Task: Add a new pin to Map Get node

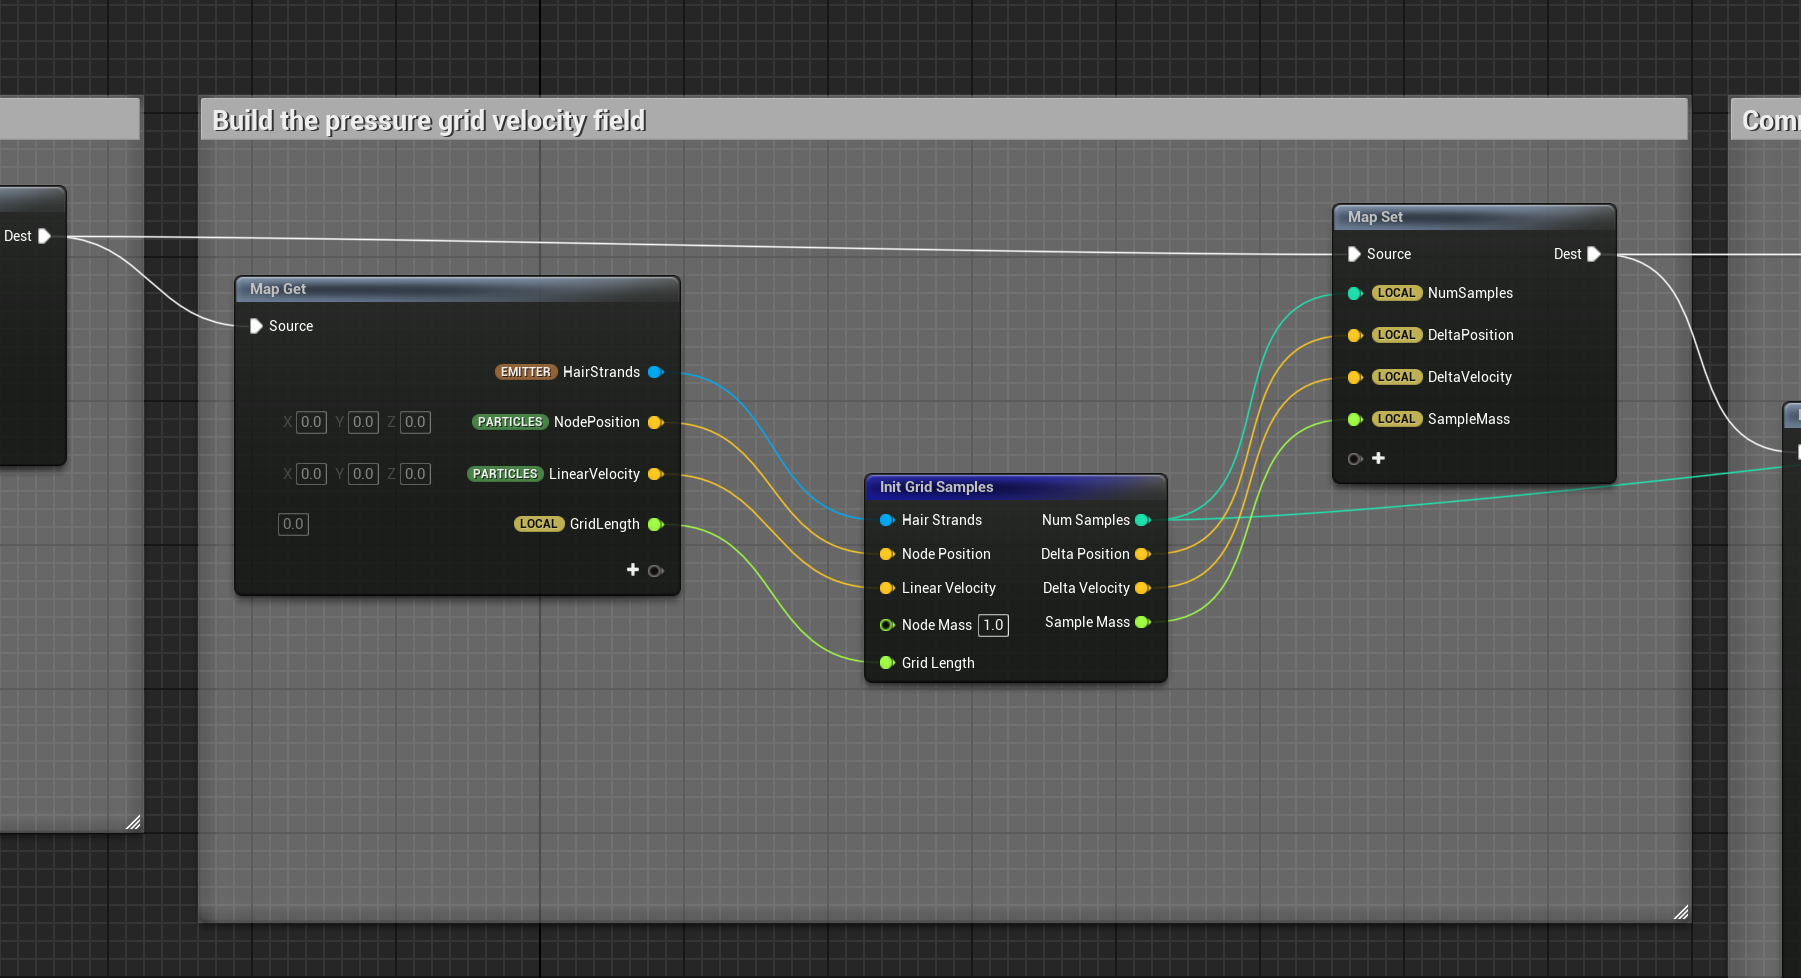Action: click(x=633, y=570)
